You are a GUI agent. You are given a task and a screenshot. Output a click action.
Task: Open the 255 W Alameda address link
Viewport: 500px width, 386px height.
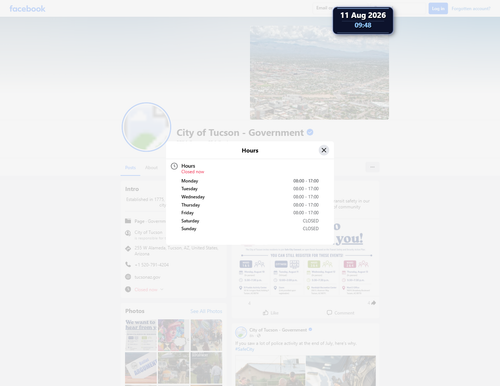(176, 251)
